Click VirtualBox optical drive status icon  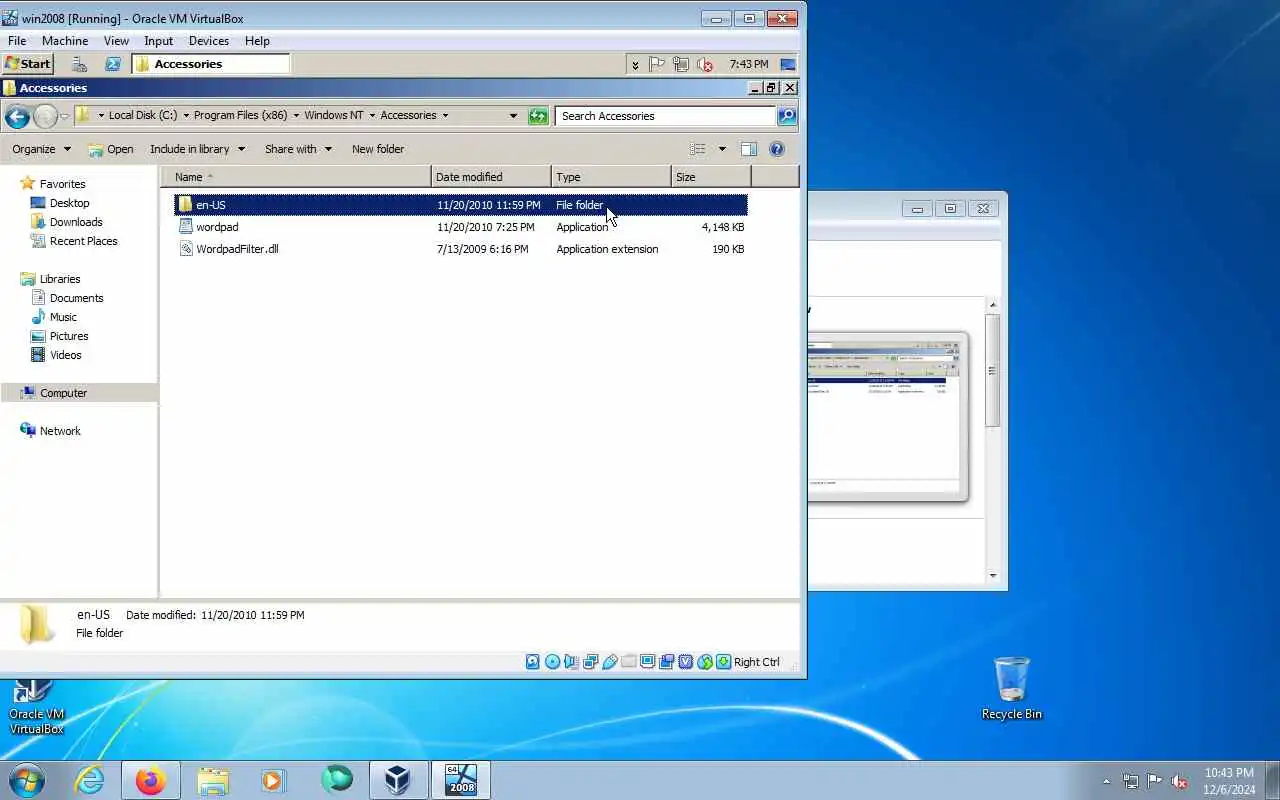(x=552, y=662)
